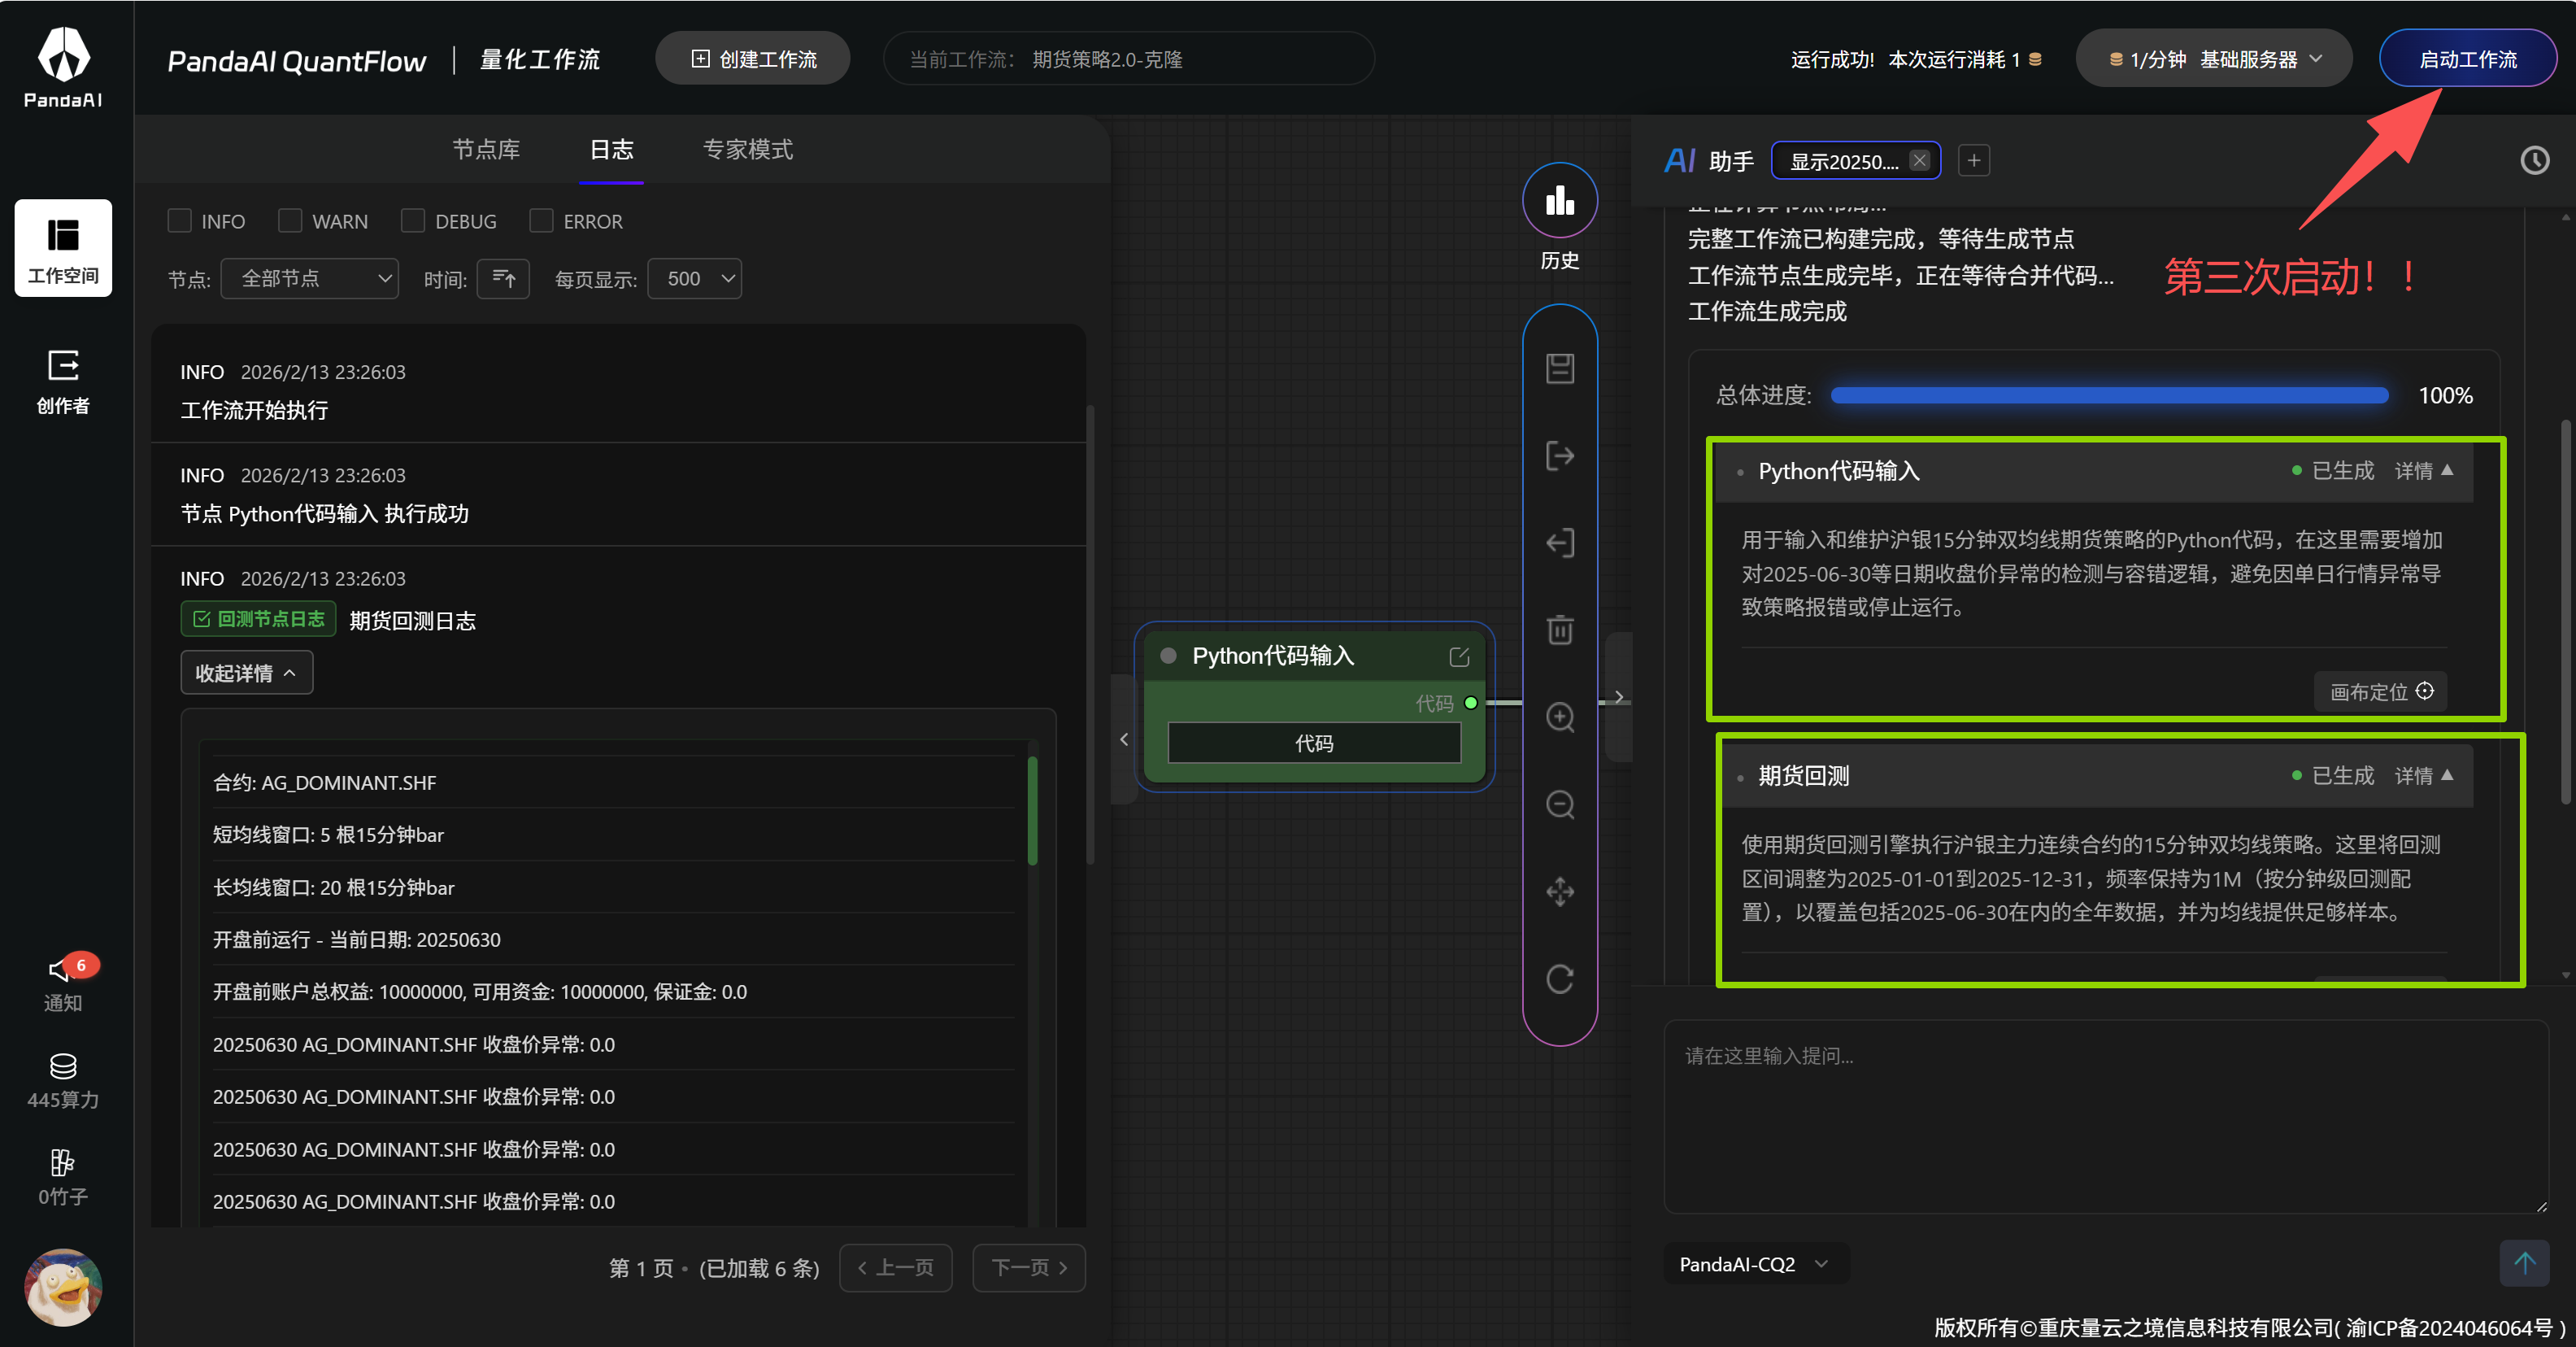Switch to the 日志 tab
Screen dimensions: 2576x1347
[611, 149]
